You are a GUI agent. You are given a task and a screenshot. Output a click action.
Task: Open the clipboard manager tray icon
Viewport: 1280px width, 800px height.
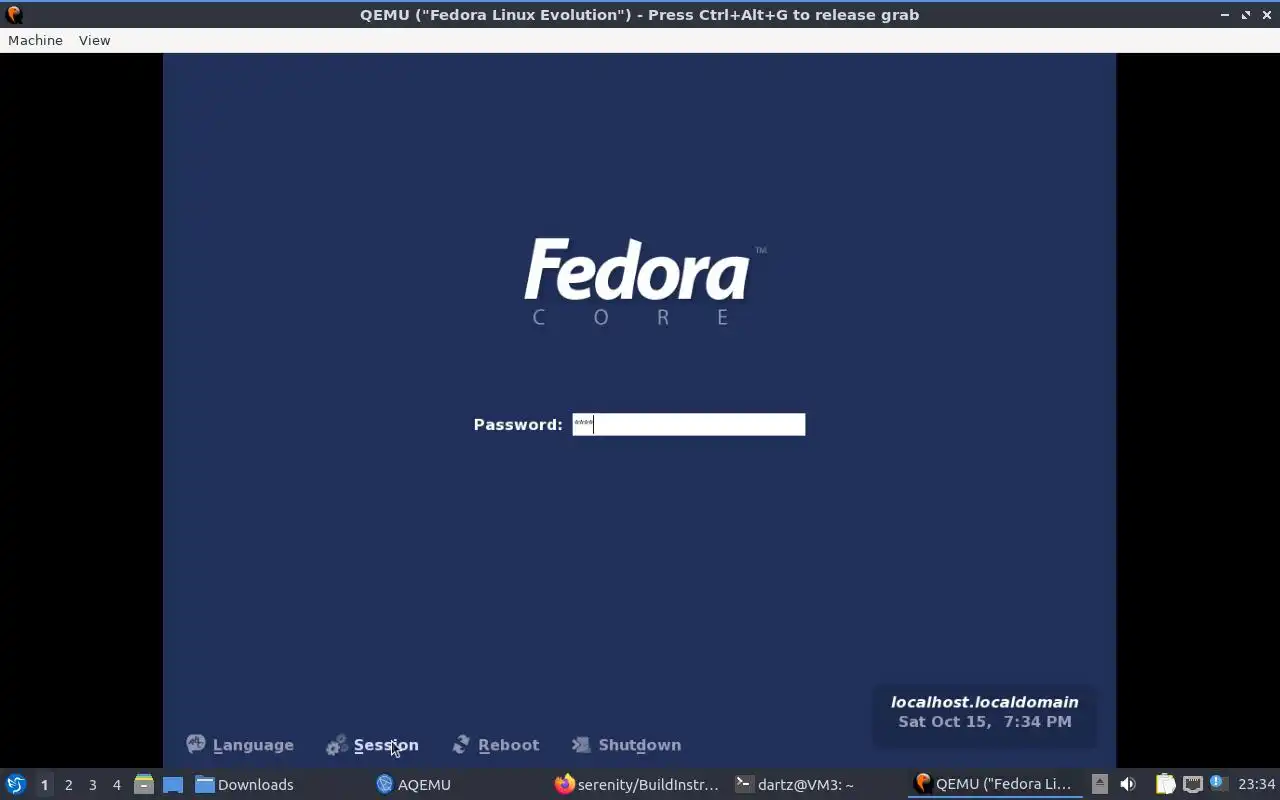tap(1165, 784)
